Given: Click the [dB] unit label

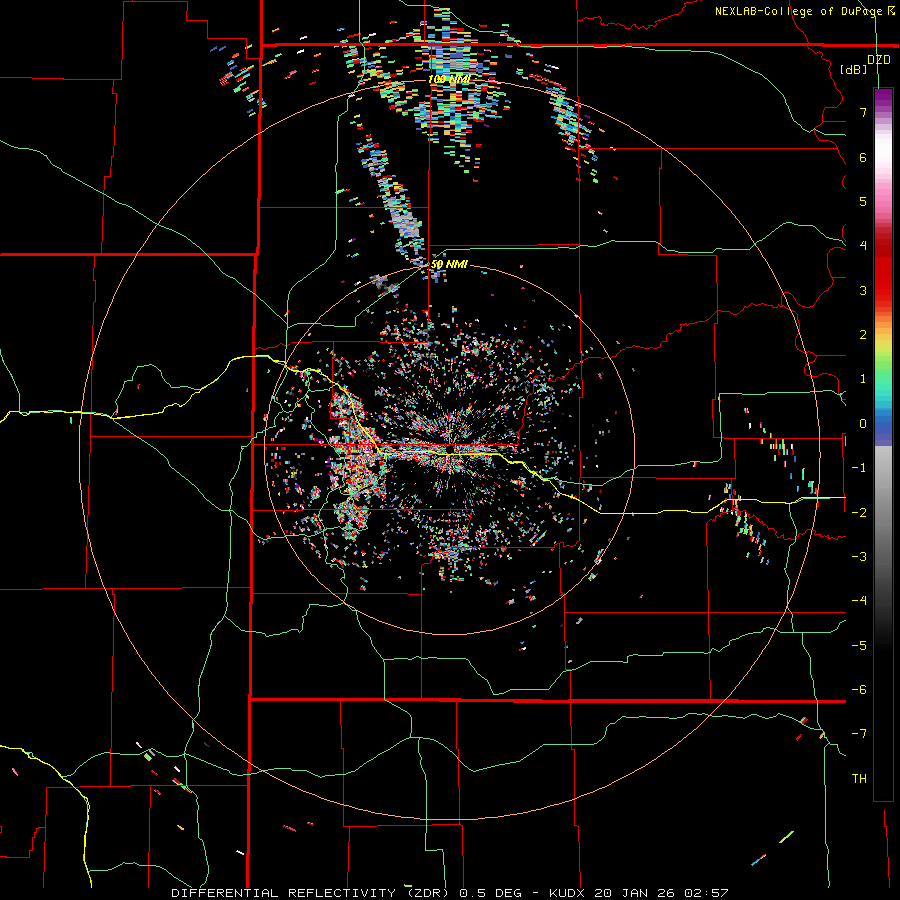Looking at the screenshot, I should click(x=854, y=69).
